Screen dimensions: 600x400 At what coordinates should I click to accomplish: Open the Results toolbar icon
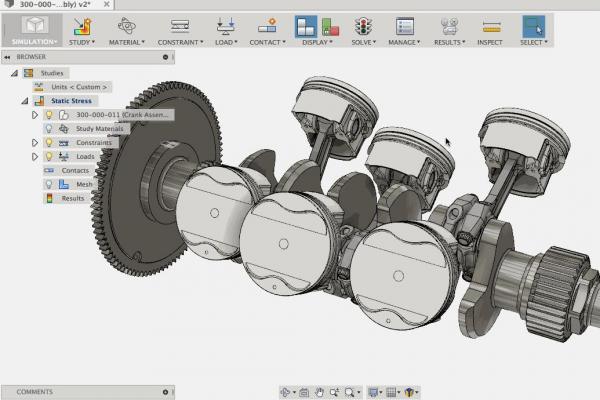pyautogui.click(x=448, y=26)
